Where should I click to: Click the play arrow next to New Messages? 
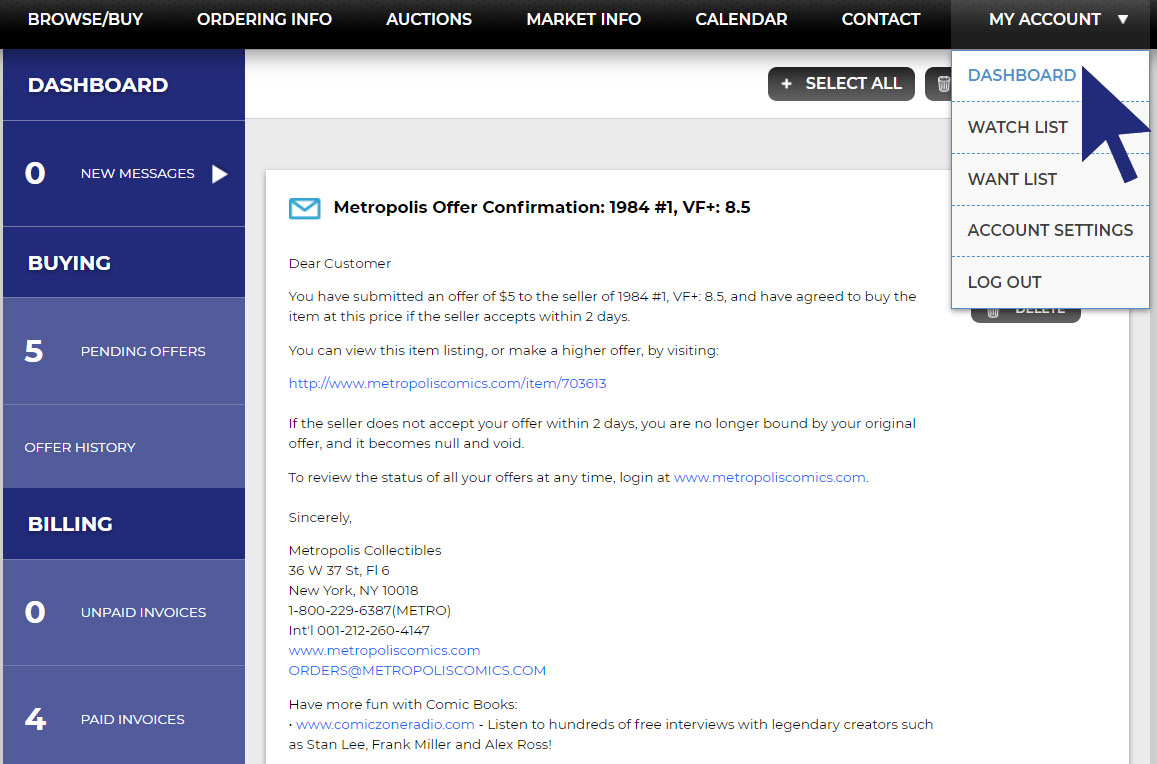tap(219, 173)
